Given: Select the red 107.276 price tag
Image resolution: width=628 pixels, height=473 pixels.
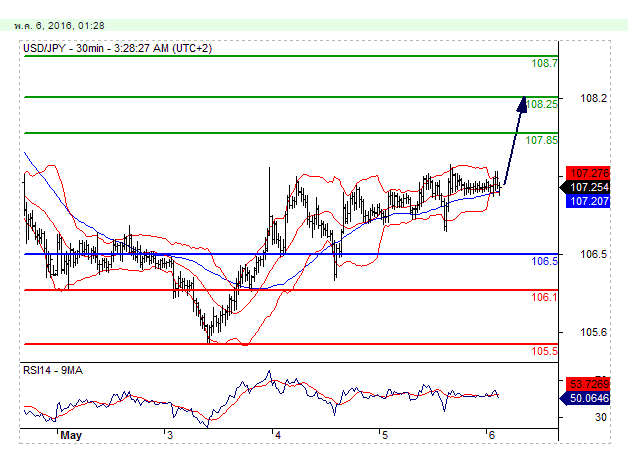Looking at the screenshot, I should coord(586,173).
